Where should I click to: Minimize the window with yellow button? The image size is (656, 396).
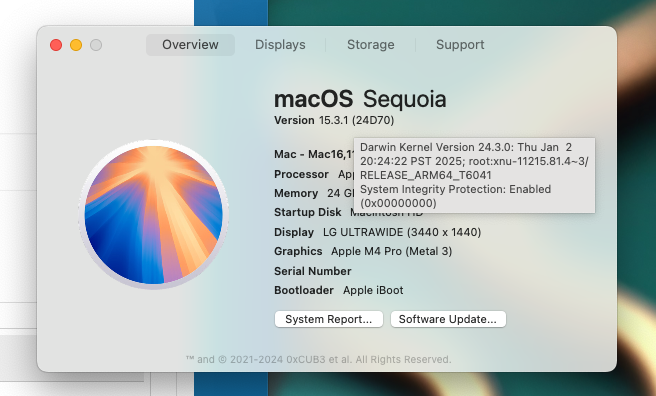(76, 45)
